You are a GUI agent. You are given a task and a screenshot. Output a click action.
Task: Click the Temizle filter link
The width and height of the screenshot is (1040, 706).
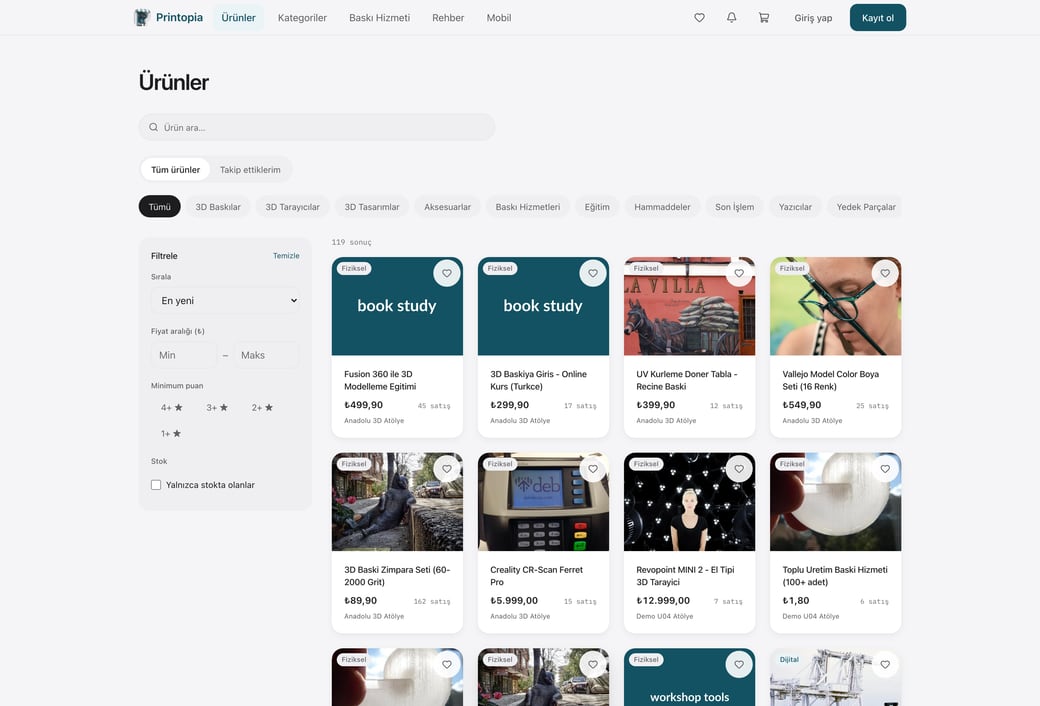[286, 255]
